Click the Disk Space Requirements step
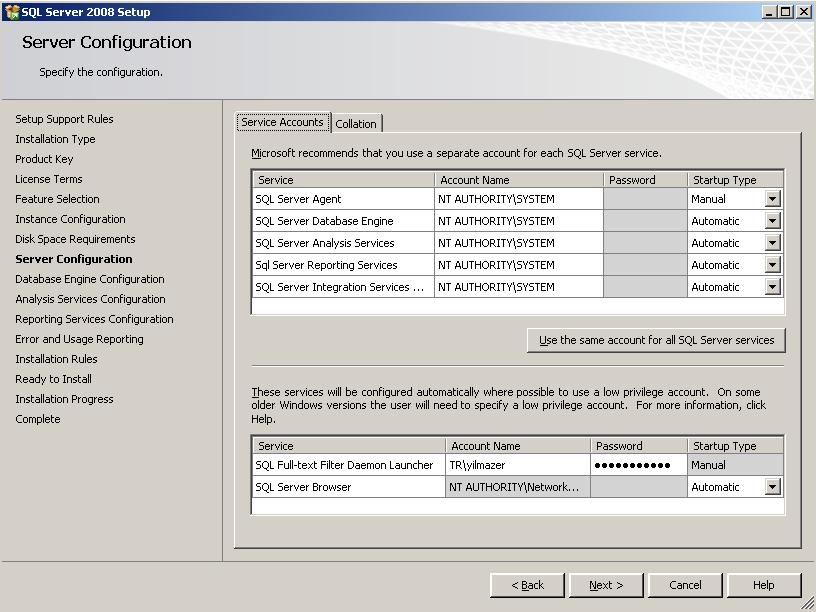This screenshot has height=612, width=816. [75, 239]
